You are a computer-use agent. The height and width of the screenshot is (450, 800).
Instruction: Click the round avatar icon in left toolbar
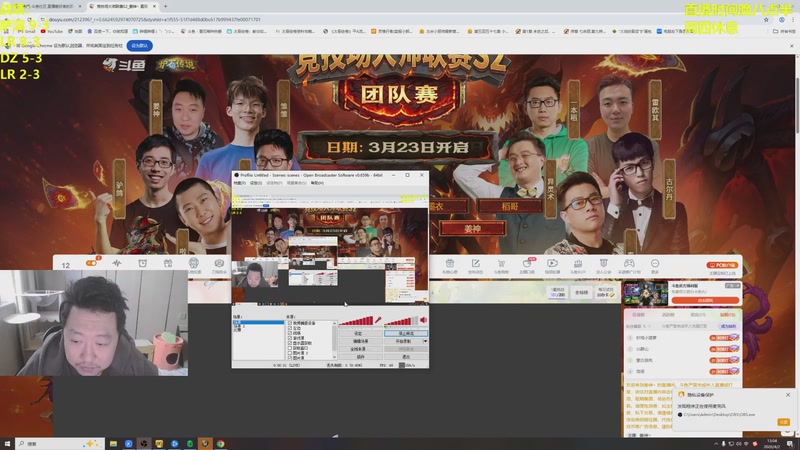(193, 263)
